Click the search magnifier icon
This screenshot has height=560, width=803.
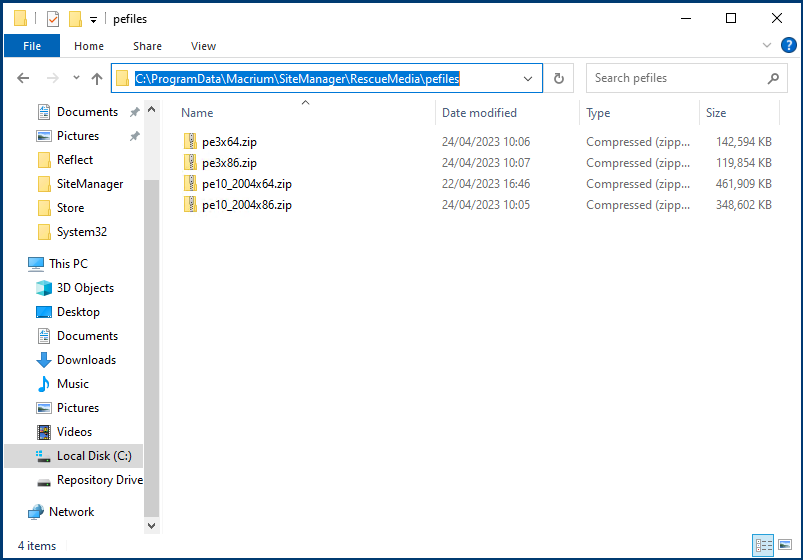click(773, 78)
